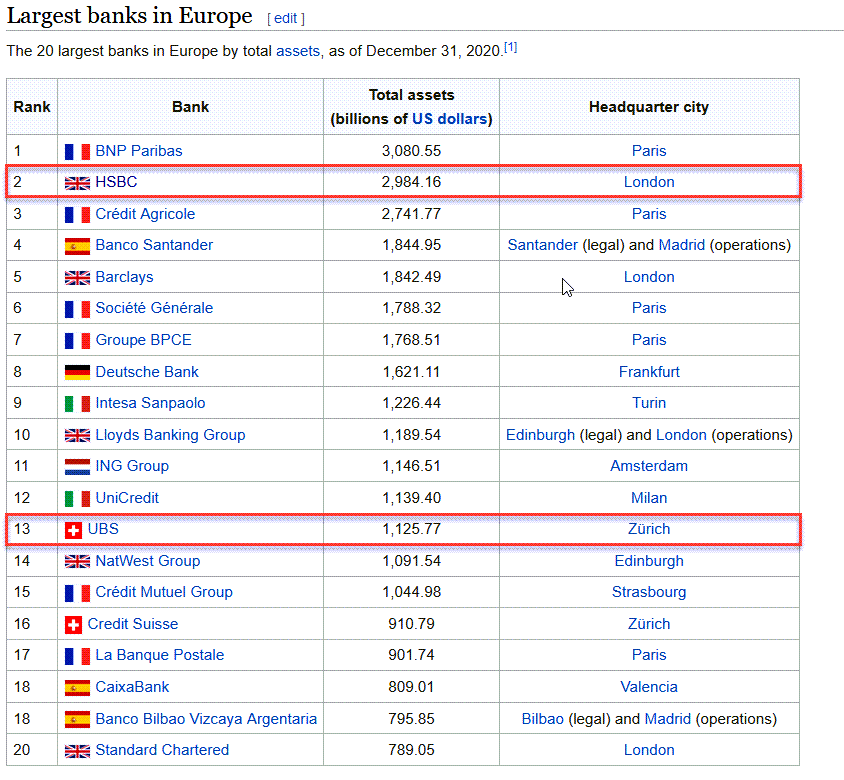844x780 pixels.
Task: Open the Barclays link
Action: [x=124, y=277]
